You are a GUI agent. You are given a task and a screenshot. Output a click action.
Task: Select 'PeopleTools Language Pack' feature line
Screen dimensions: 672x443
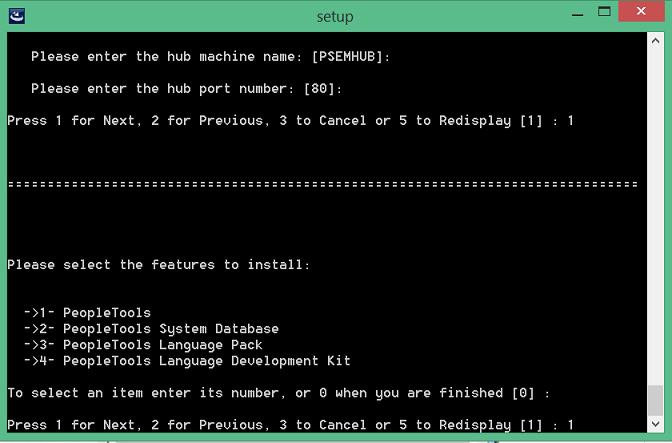(143, 345)
